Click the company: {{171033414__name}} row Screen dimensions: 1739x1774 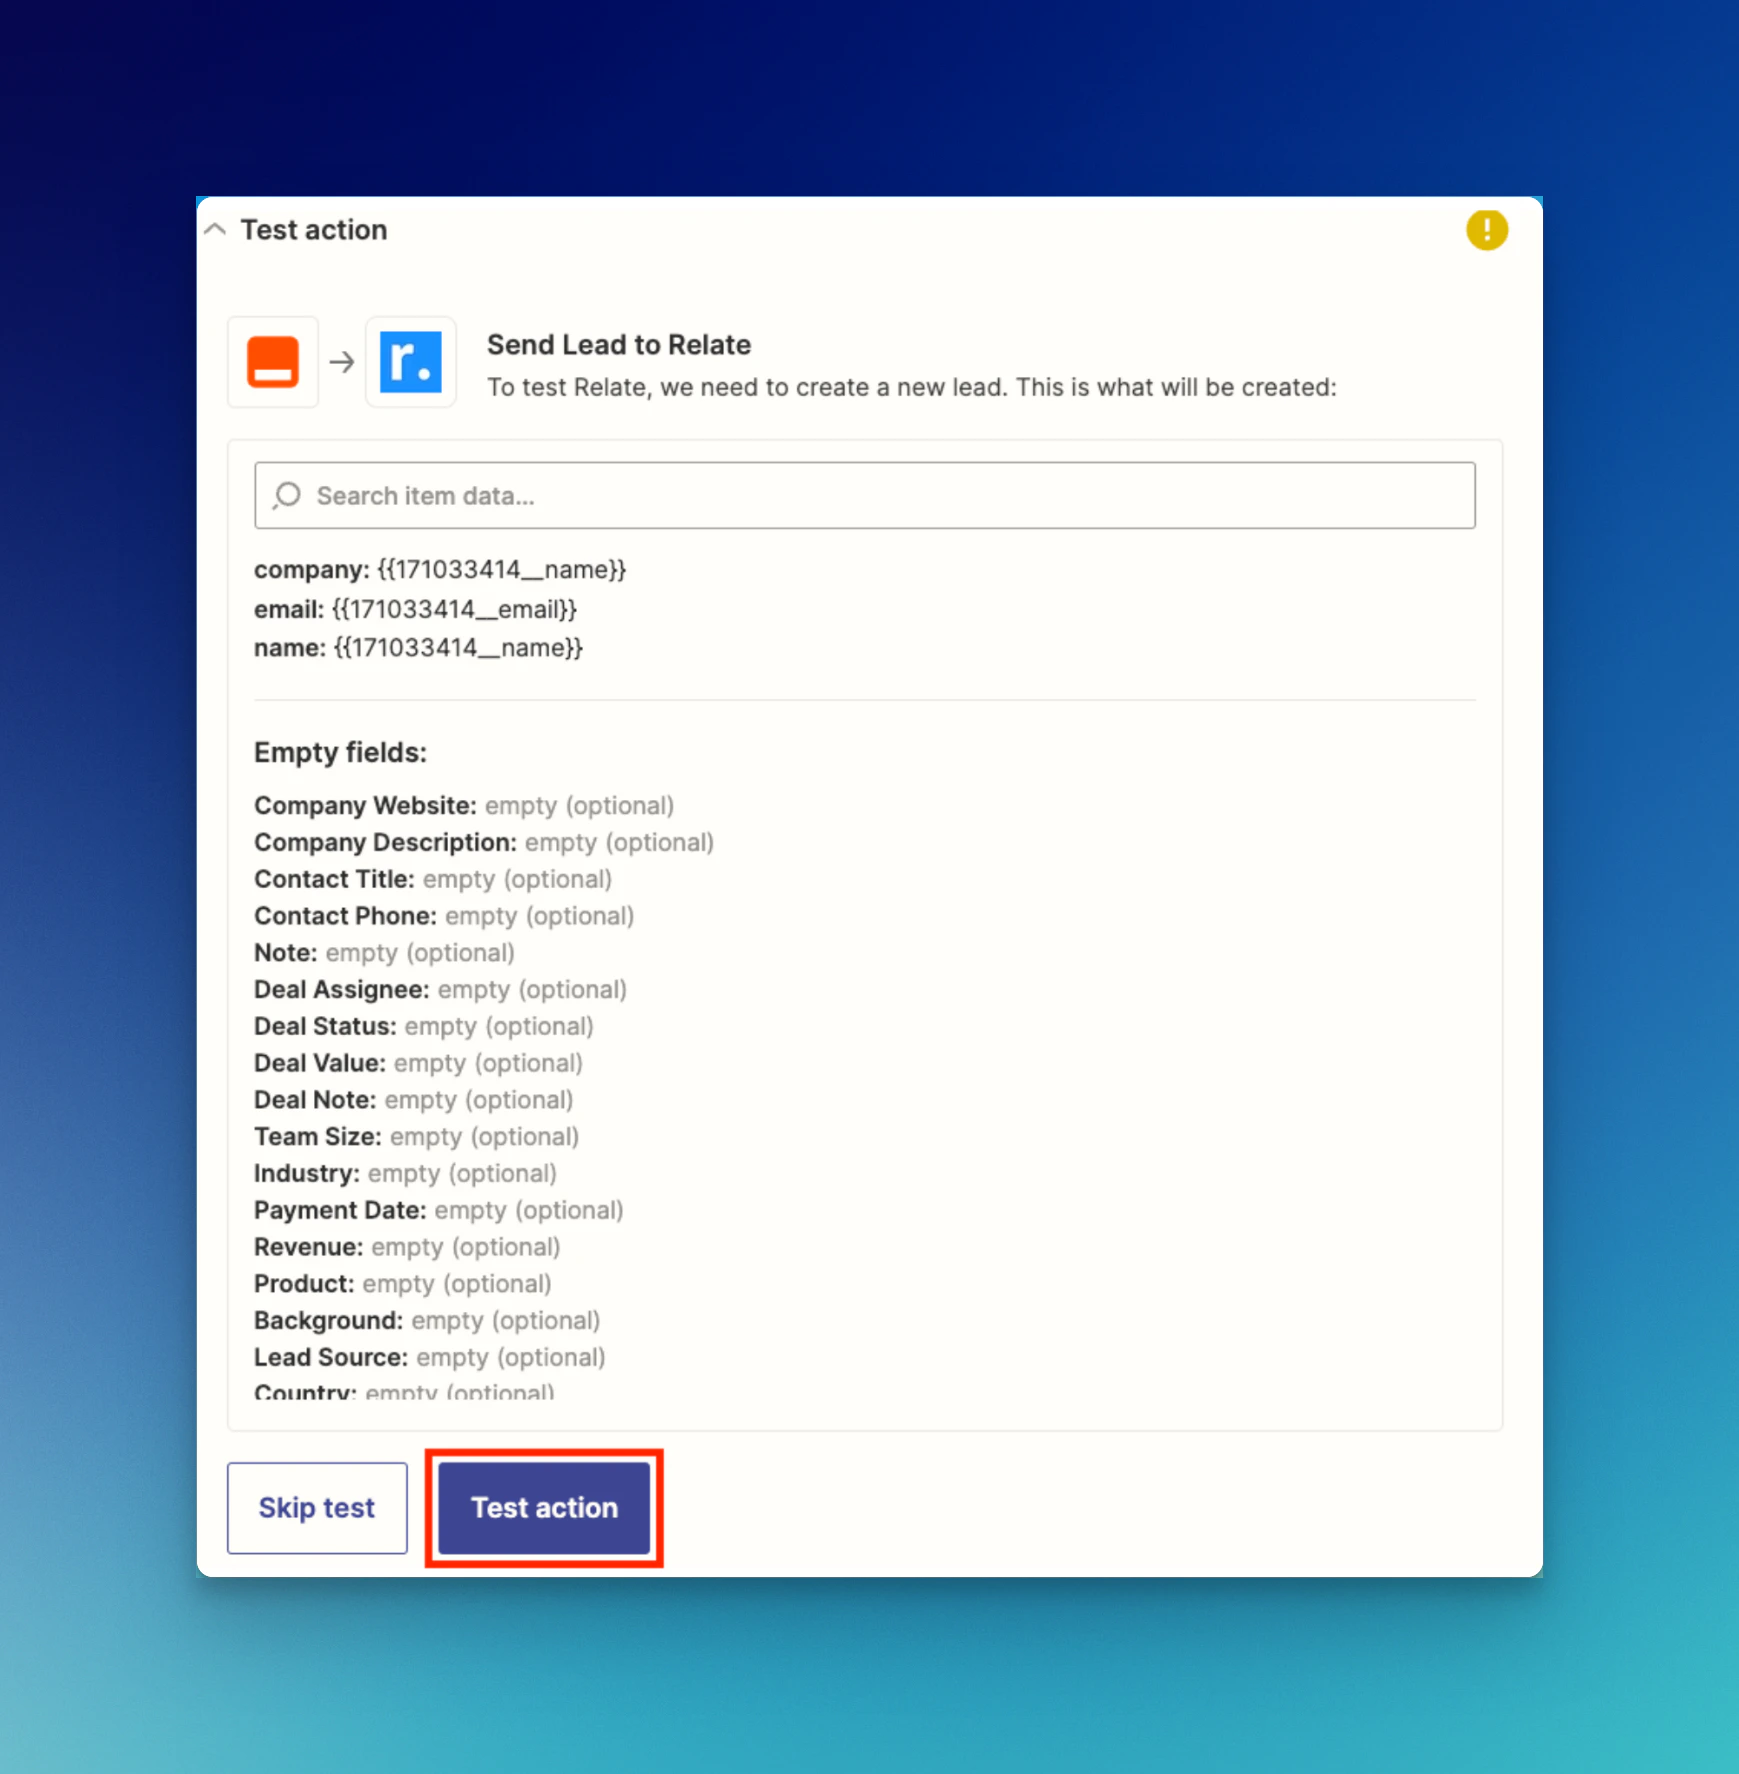click(x=440, y=569)
